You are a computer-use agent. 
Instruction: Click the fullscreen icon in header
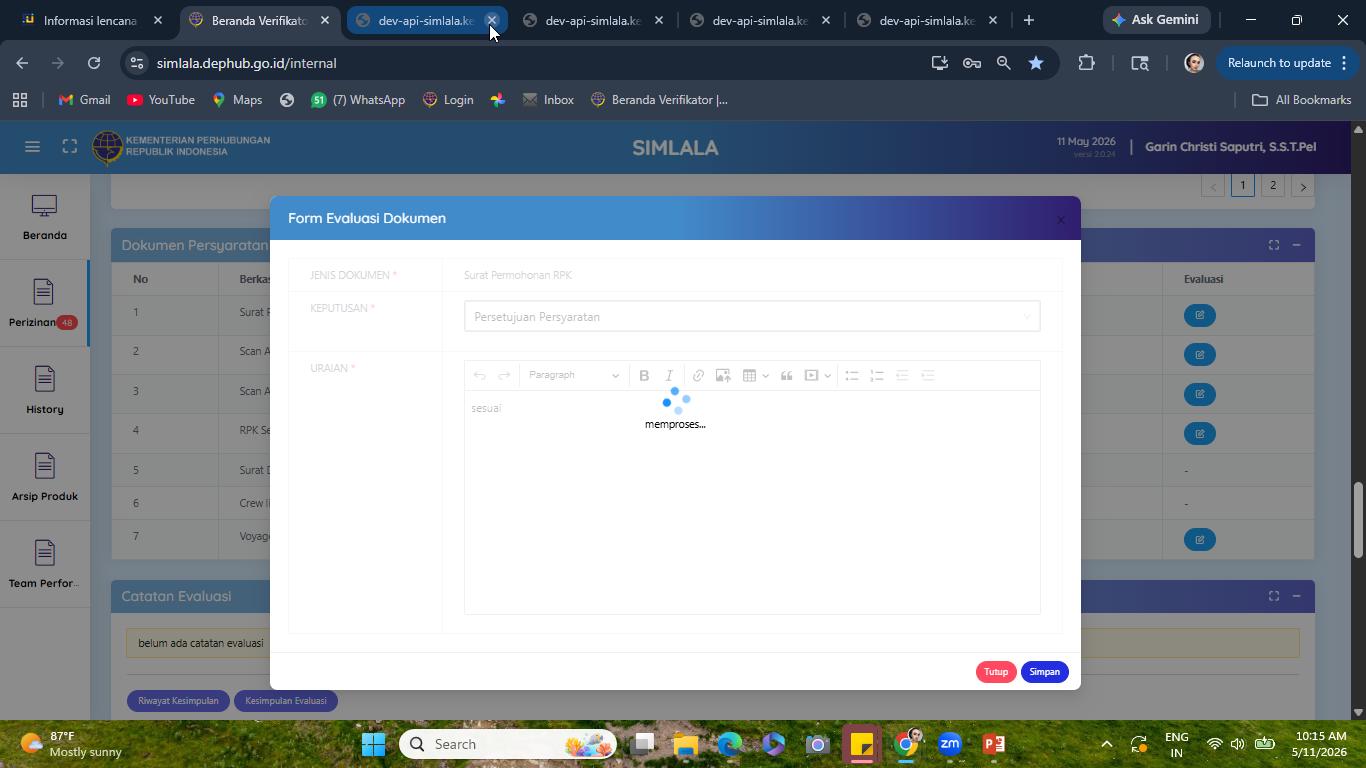69,147
